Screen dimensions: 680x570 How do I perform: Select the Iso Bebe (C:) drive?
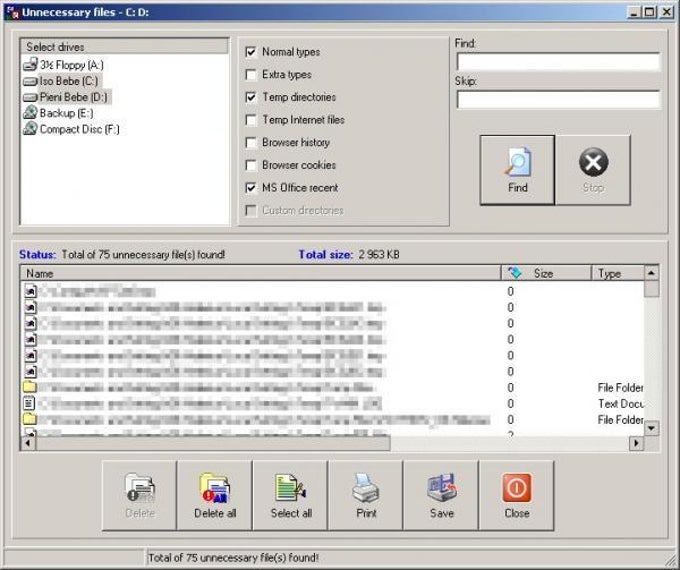coord(61,81)
